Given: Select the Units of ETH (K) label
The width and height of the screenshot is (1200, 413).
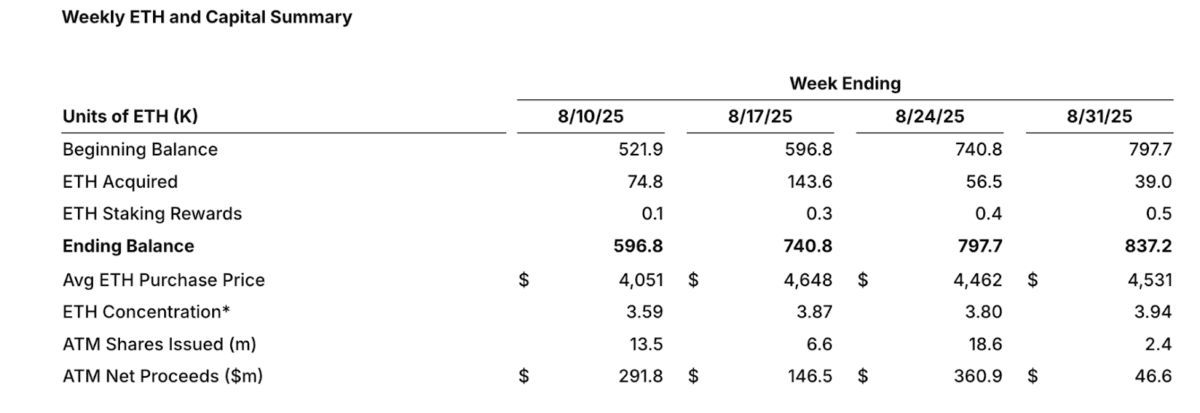Looking at the screenshot, I should coord(130,117).
